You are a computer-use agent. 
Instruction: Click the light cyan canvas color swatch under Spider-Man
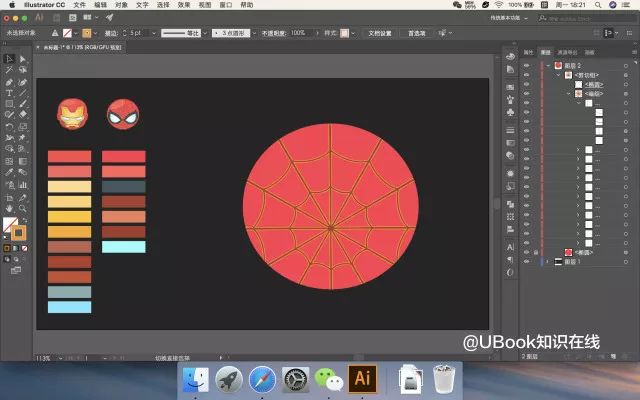(x=124, y=247)
